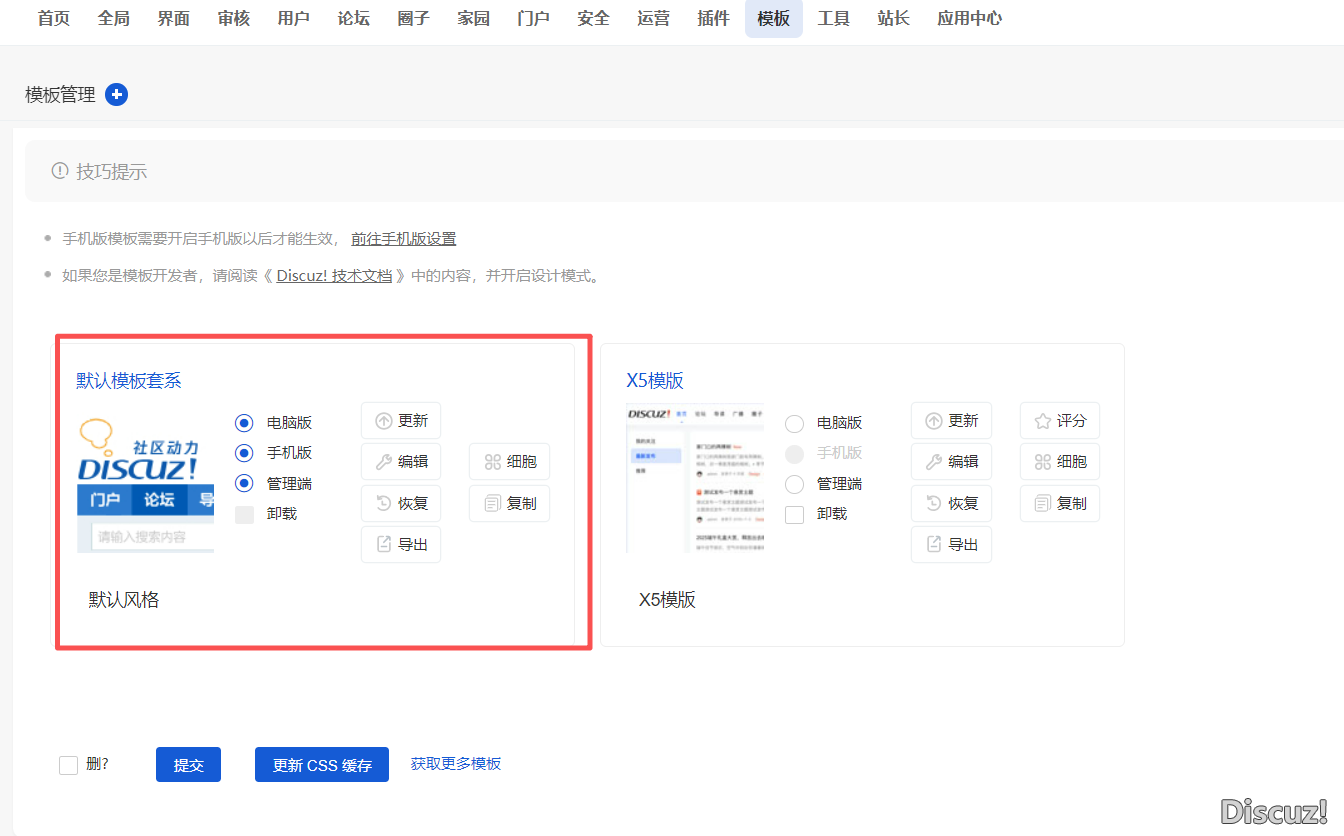
Task: Click 评分 for X5模版
Action: click(x=1060, y=421)
